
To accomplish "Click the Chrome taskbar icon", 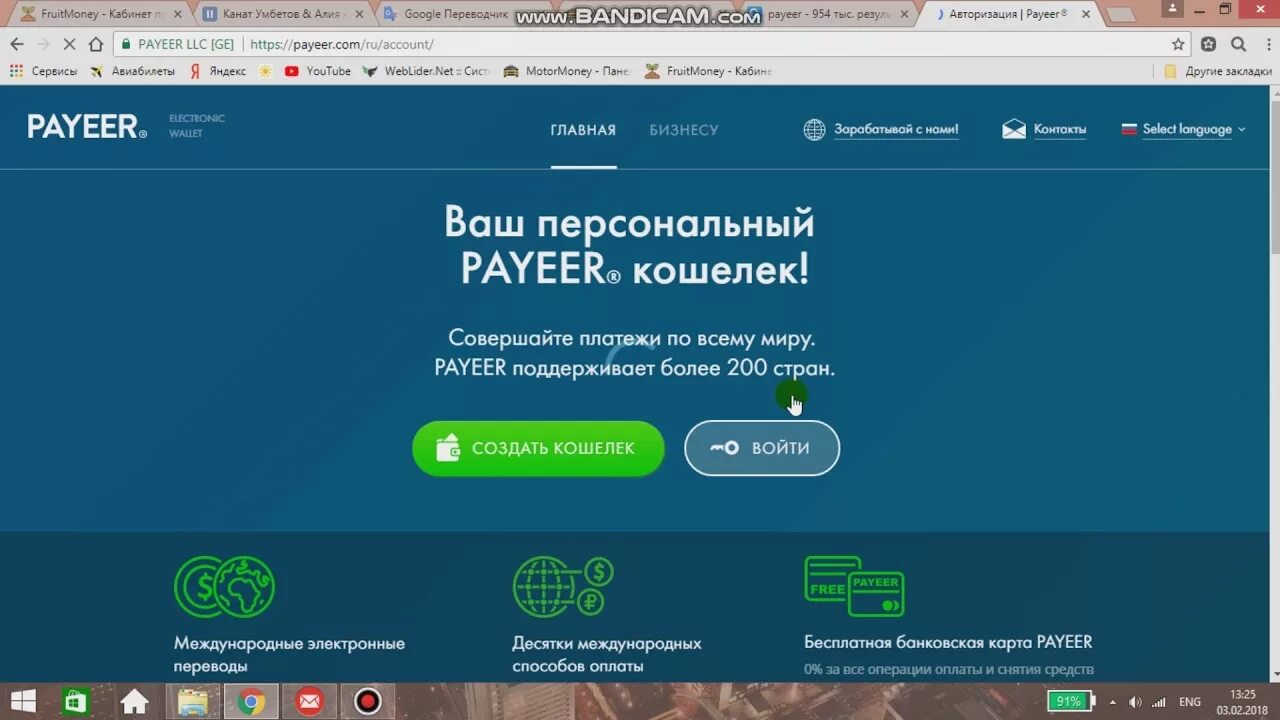I will [251, 702].
